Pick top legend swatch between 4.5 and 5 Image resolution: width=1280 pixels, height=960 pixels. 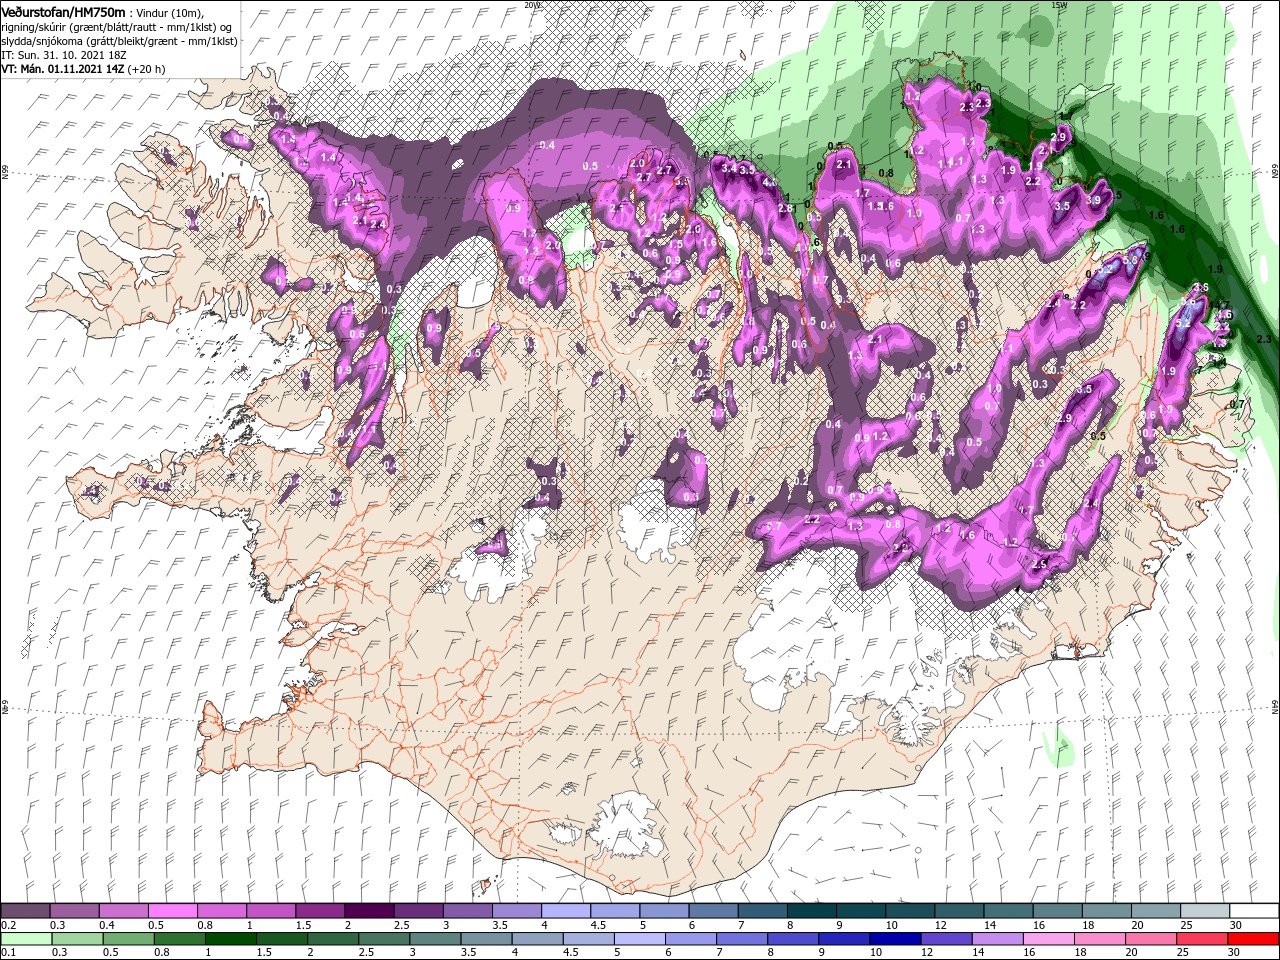coord(614,911)
